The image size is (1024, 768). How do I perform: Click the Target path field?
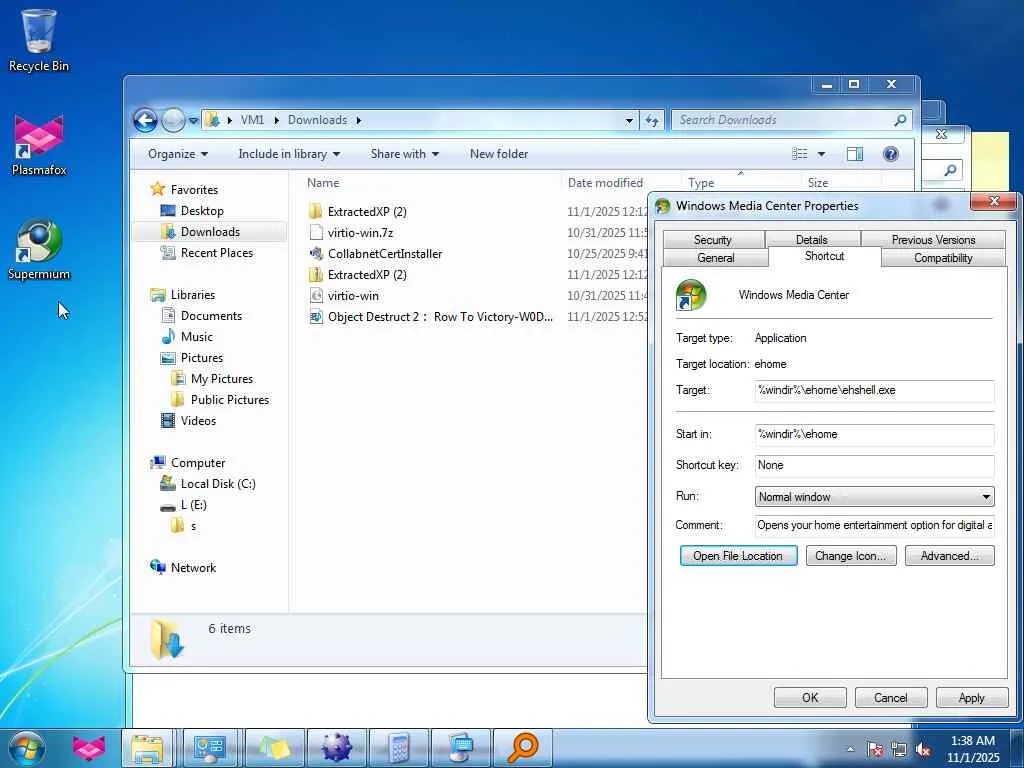point(874,391)
